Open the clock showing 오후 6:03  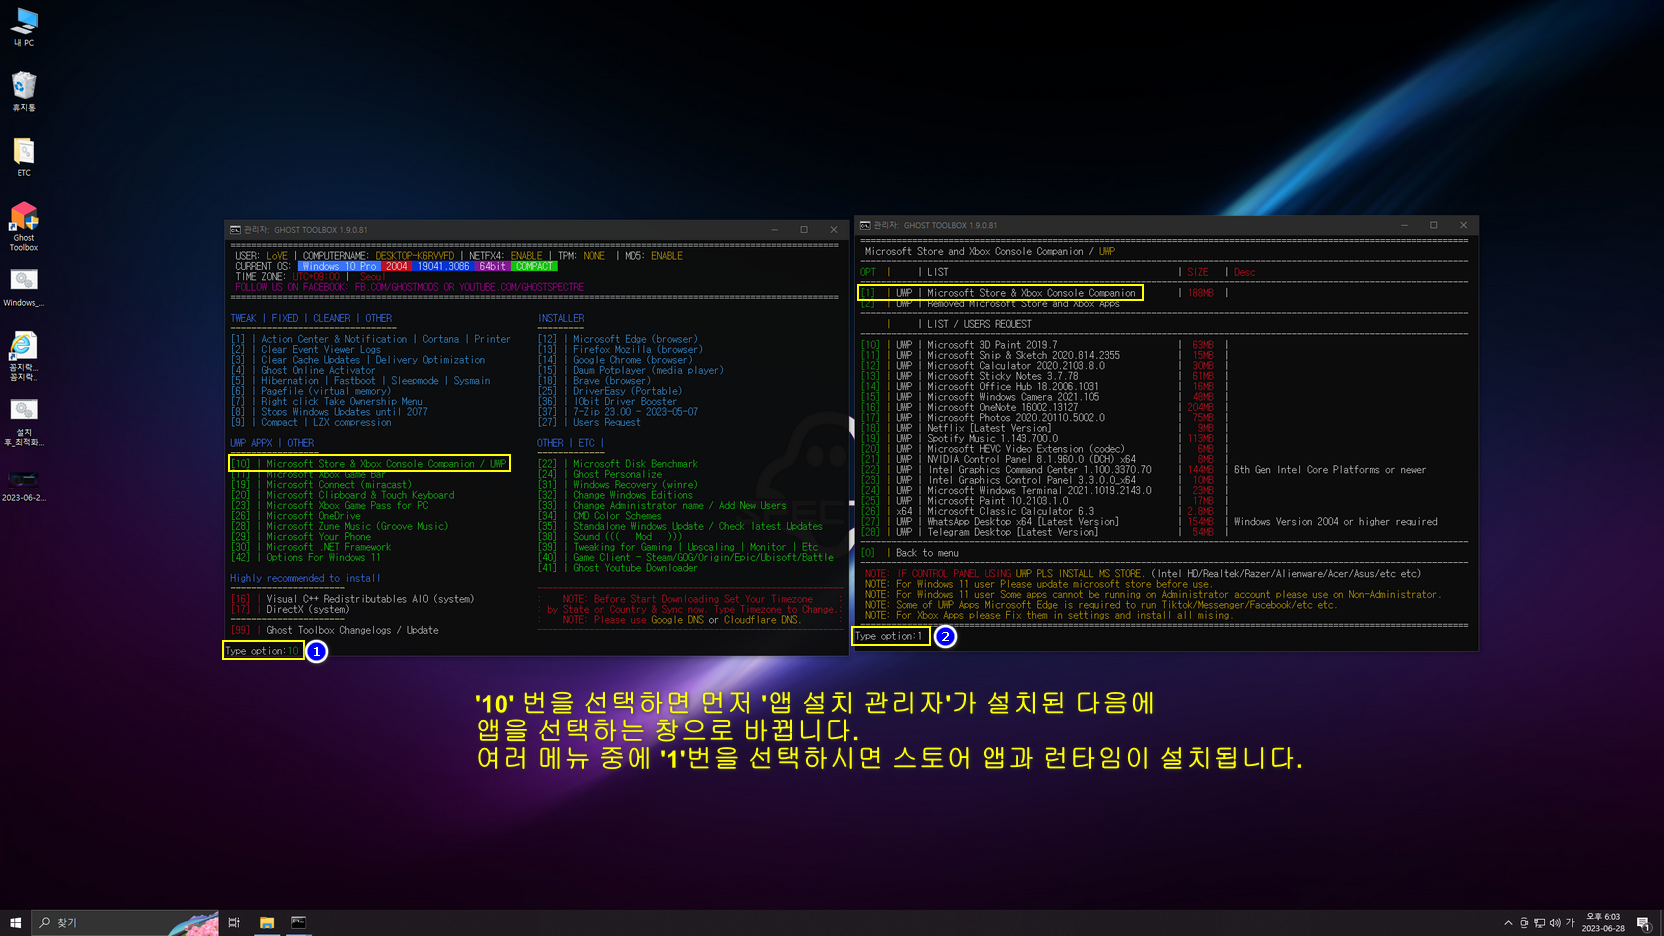(x=1603, y=923)
